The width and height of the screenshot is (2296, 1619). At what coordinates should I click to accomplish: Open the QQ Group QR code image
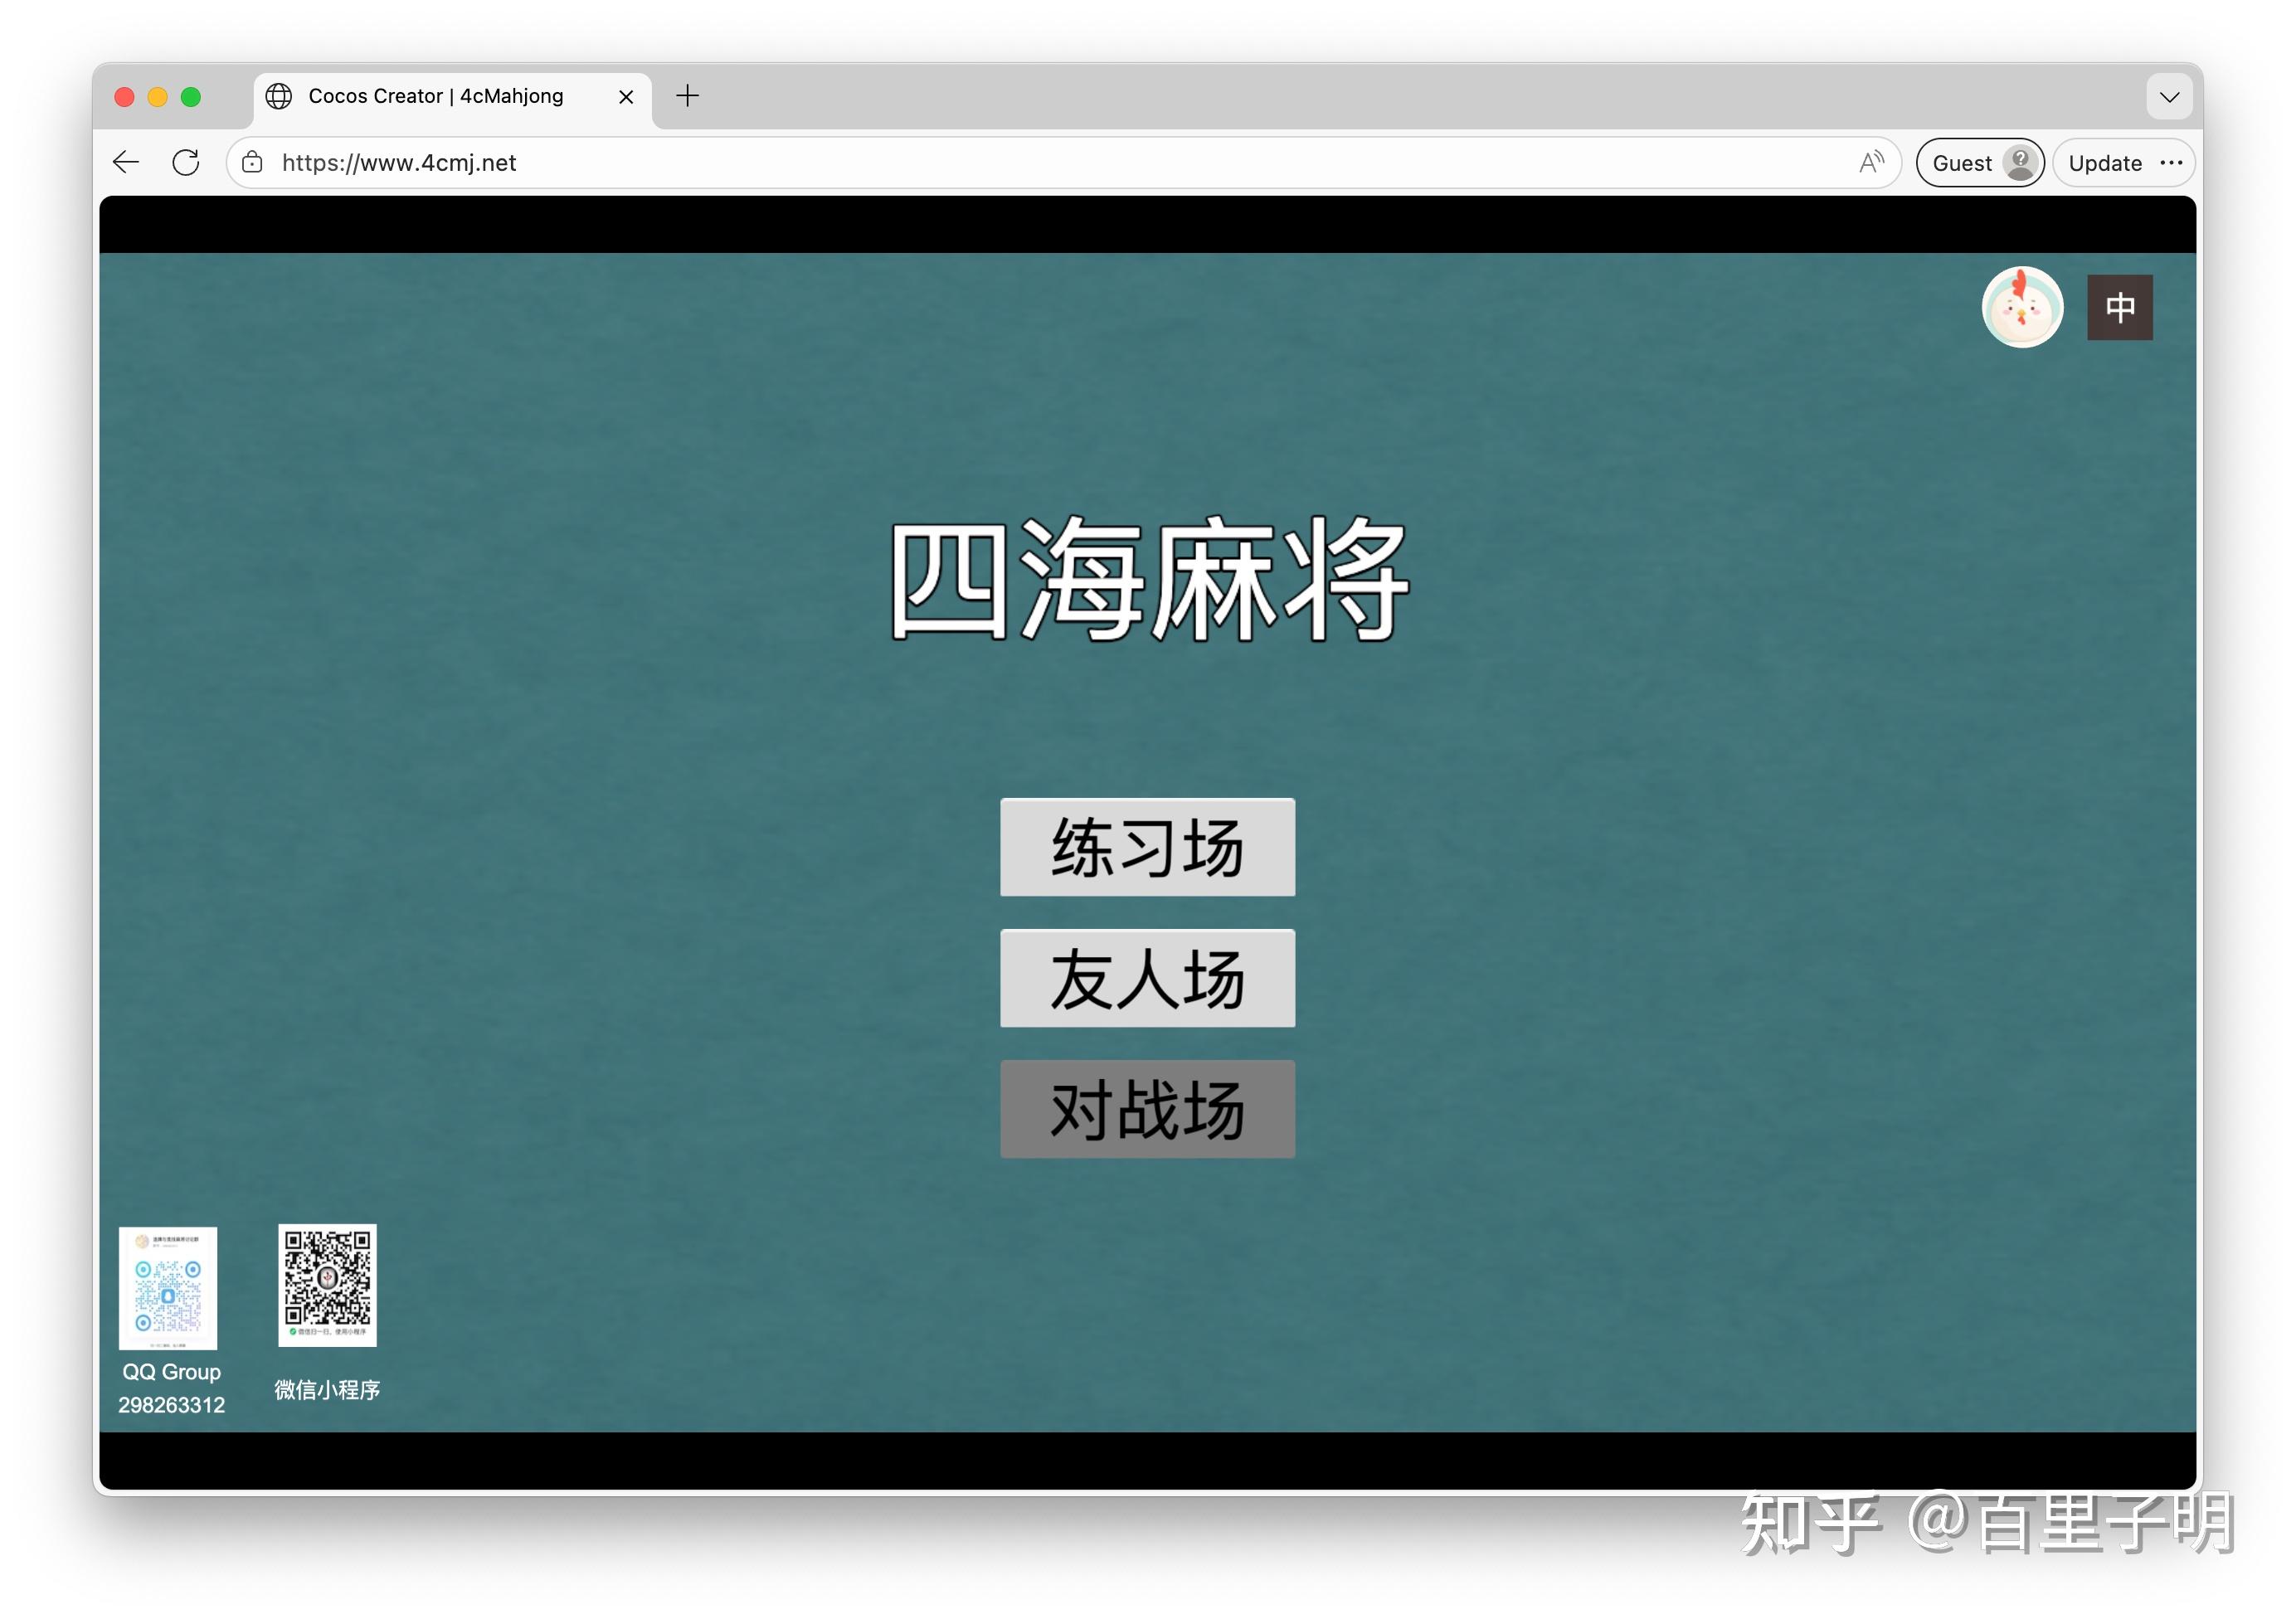pos(168,1288)
